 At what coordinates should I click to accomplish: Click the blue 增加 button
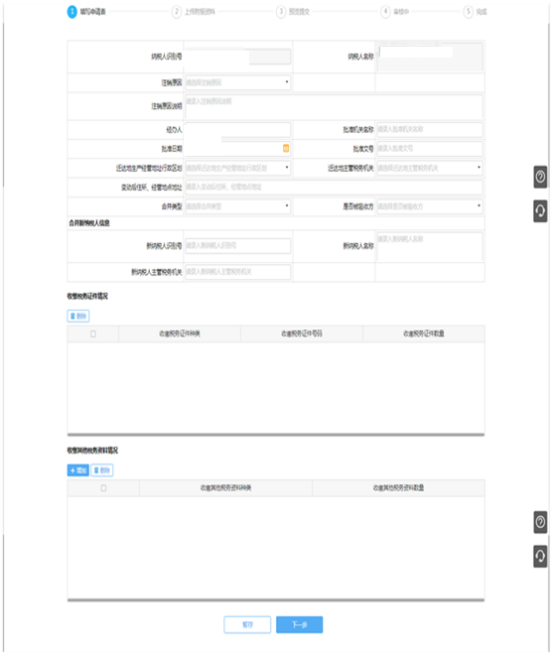click(78, 470)
